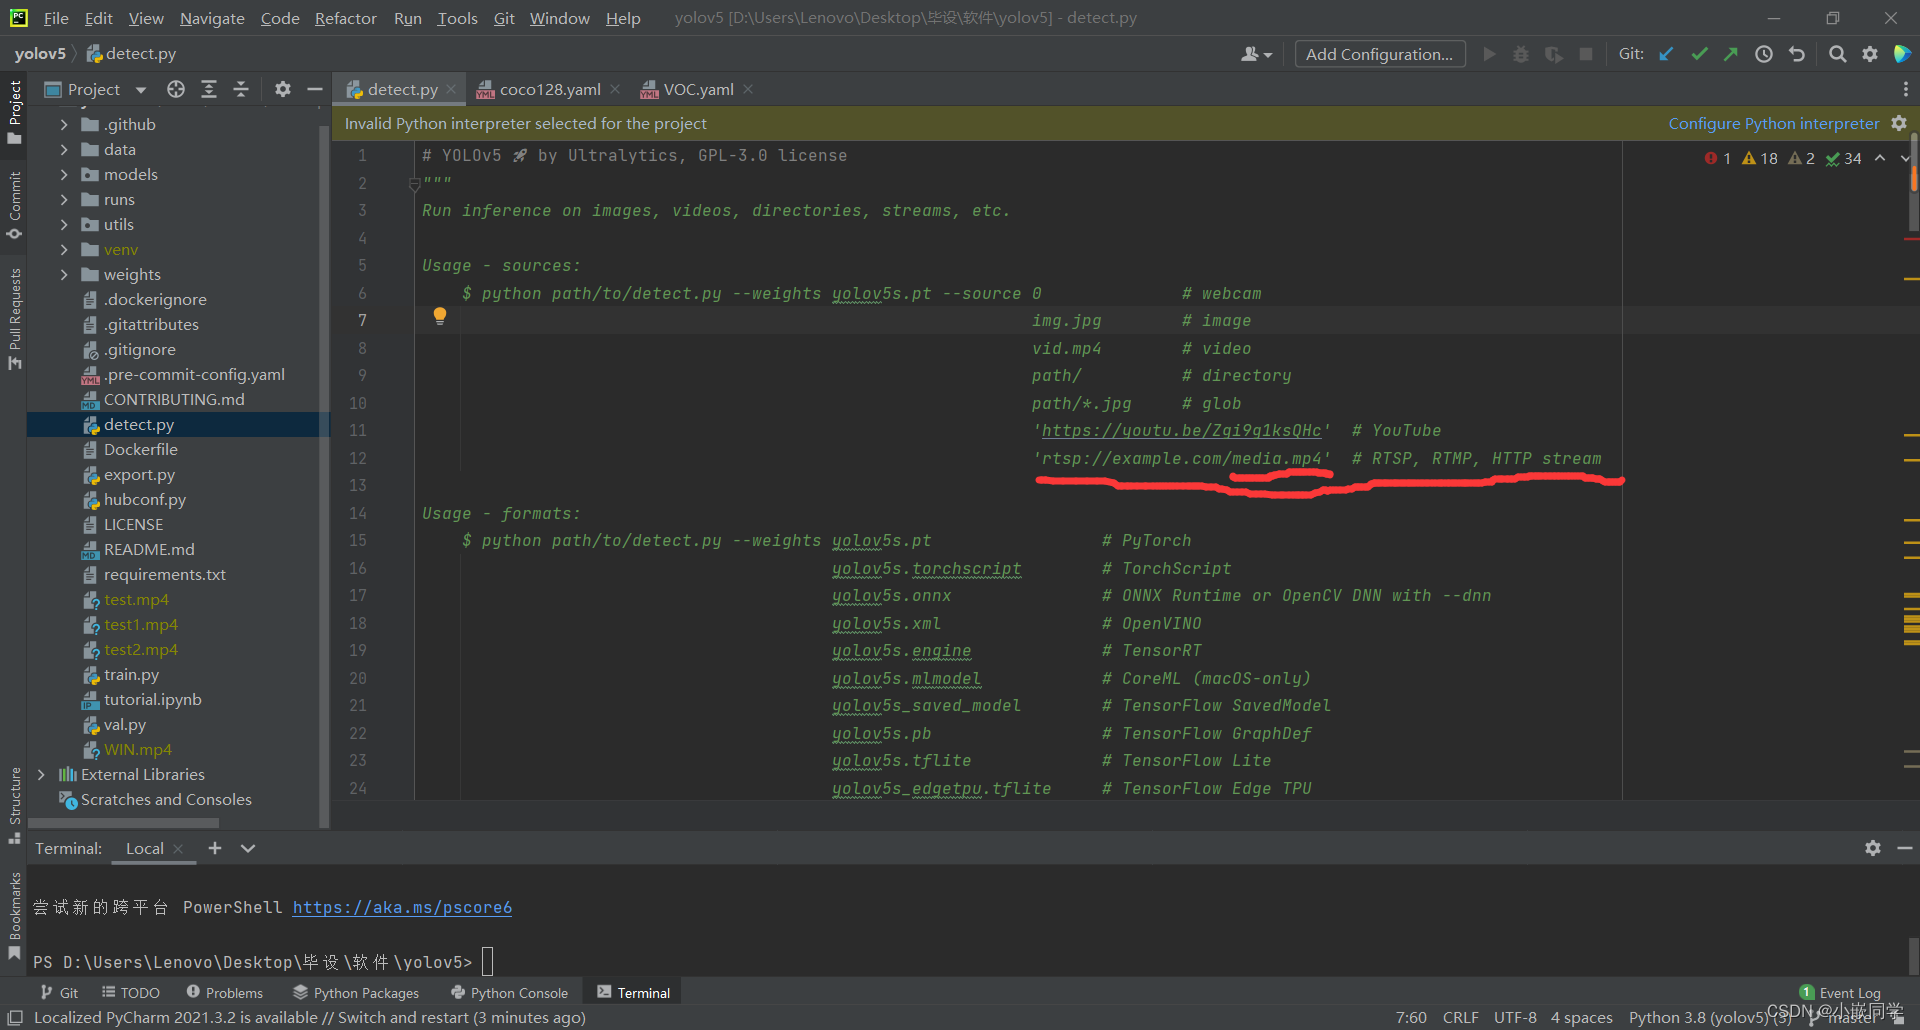This screenshot has height=1030, width=1920.
Task: Expand the models folder
Action: pos(64,174)
